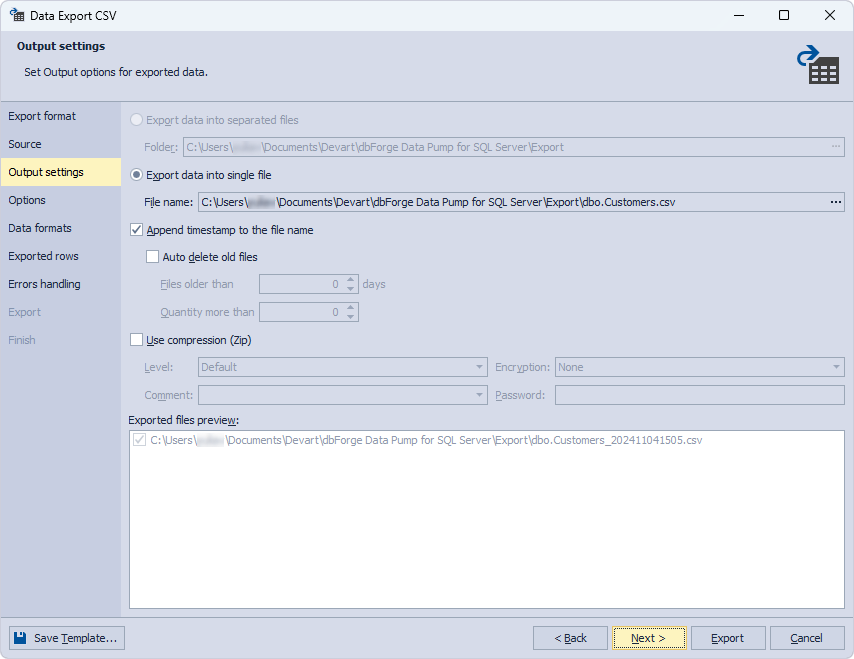This screenshot has height=659, width=854.
Task: Open the Encryption dropdown
Action: pos(836,367)
